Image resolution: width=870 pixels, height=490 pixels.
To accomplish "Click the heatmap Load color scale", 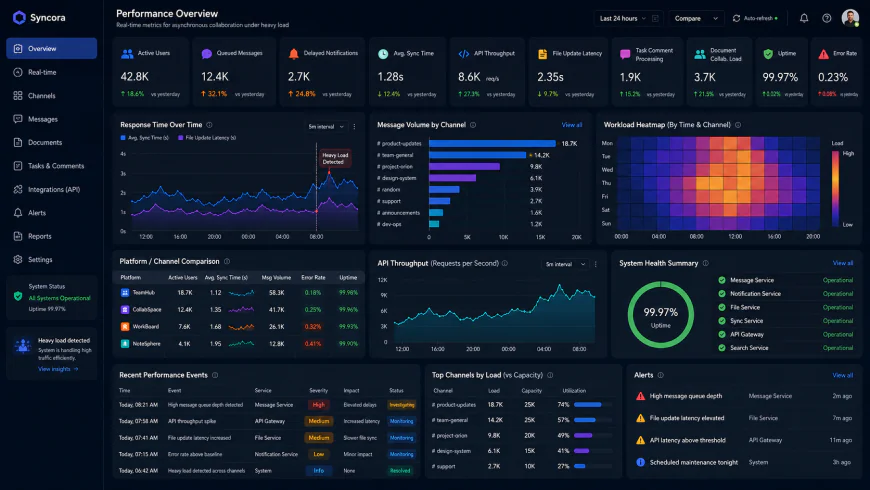I will coord(835,189).
